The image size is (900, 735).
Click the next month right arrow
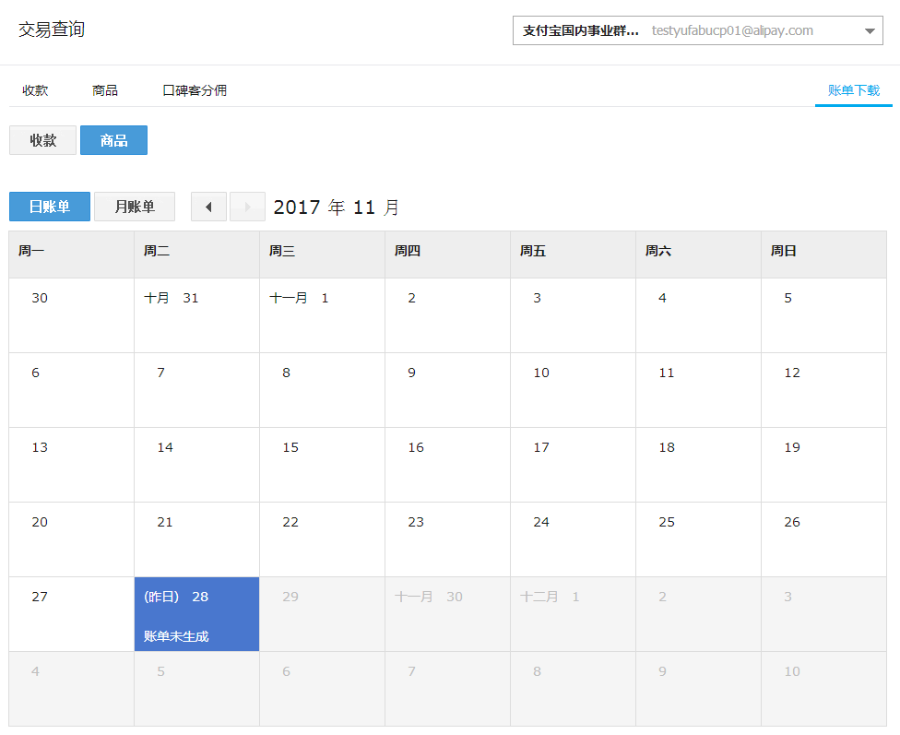(x=247, y=207)
